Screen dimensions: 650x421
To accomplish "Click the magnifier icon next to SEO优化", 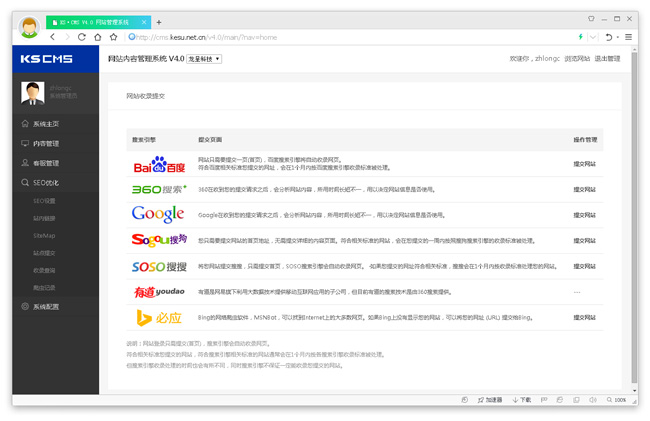I will click(25, 182).
